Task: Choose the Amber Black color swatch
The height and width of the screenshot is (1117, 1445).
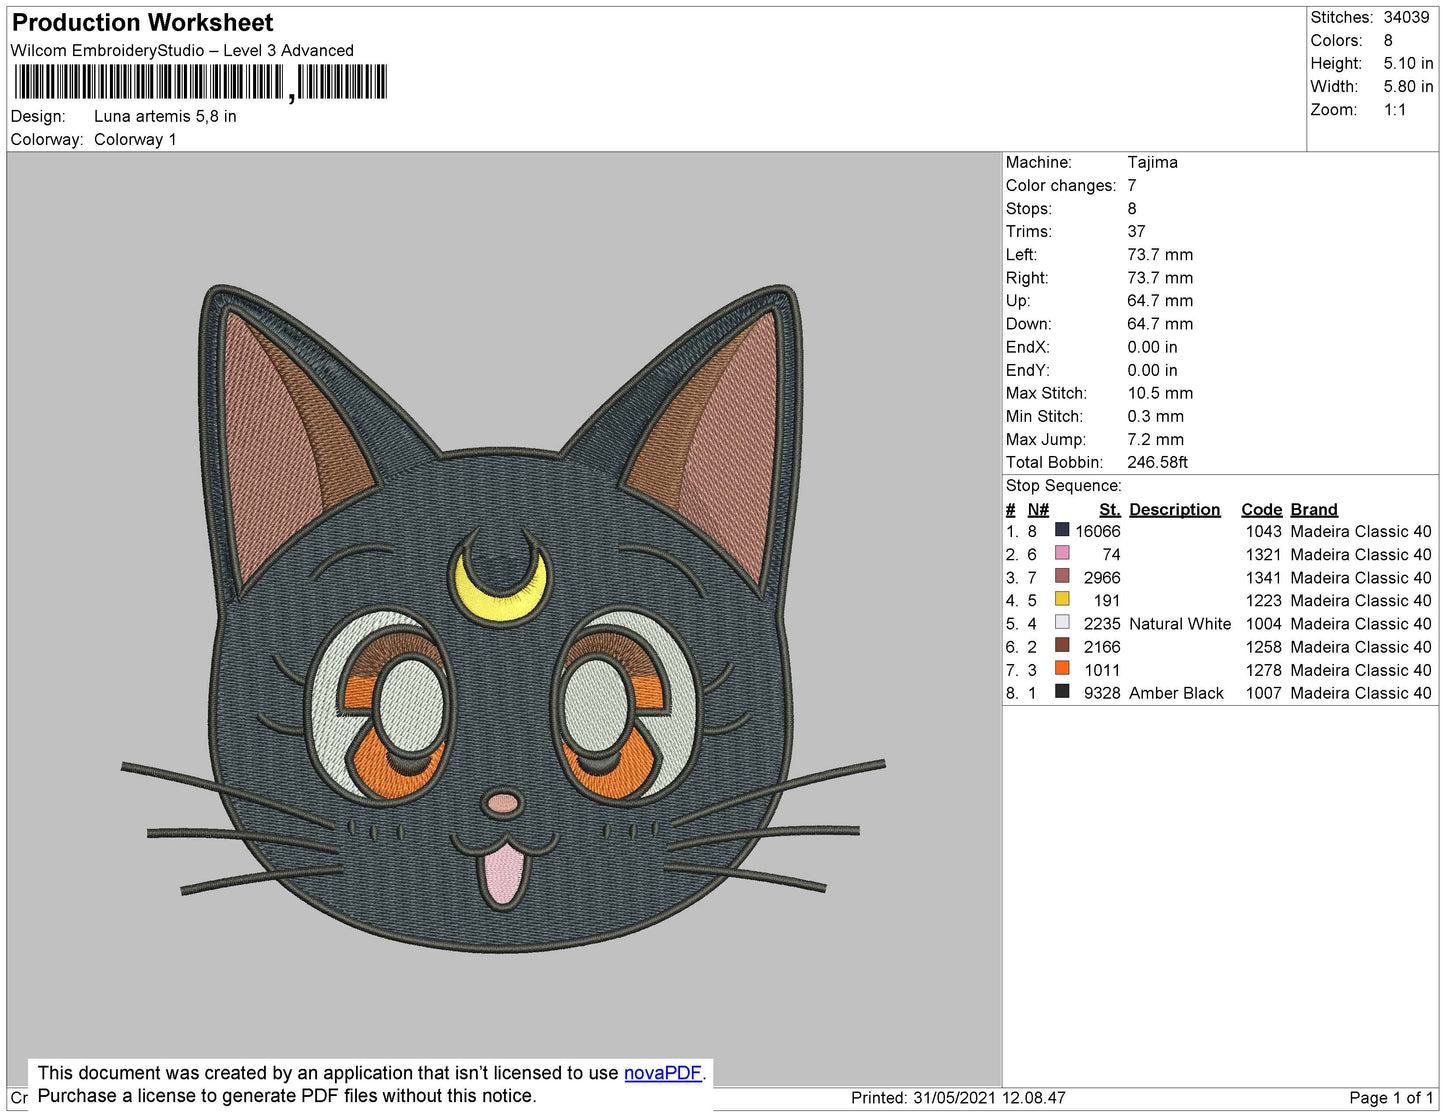Action: point(1062,692)
